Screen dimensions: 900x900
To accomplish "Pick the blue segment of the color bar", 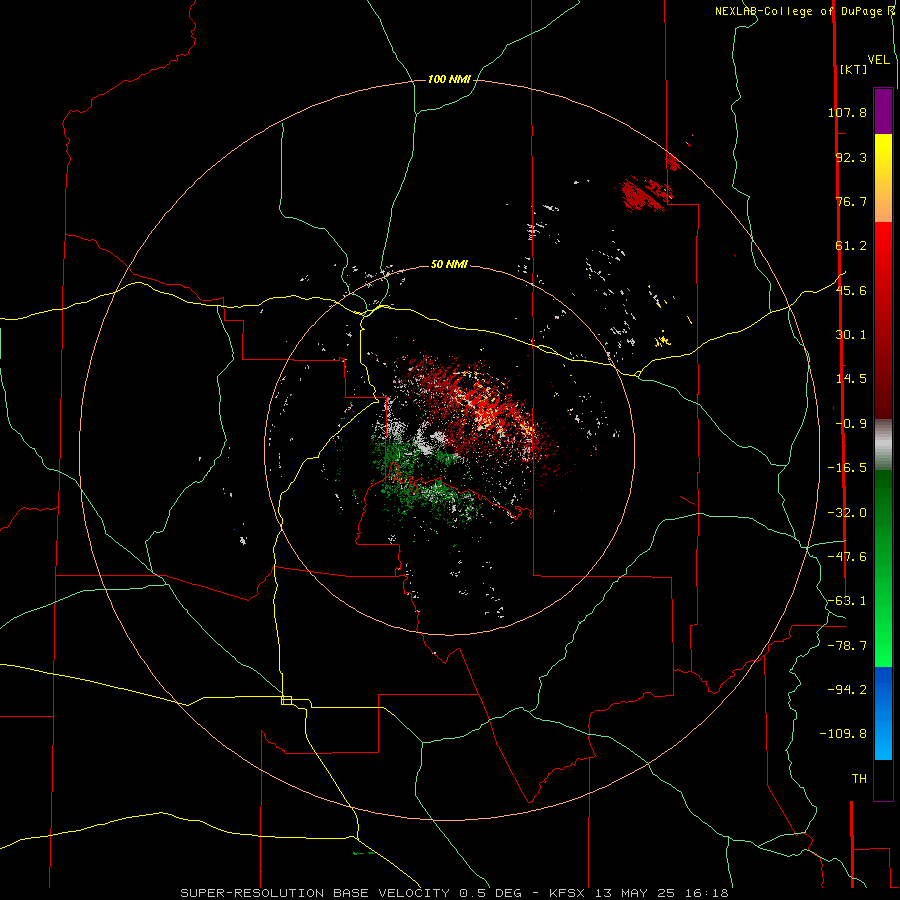I will point(883,713).
